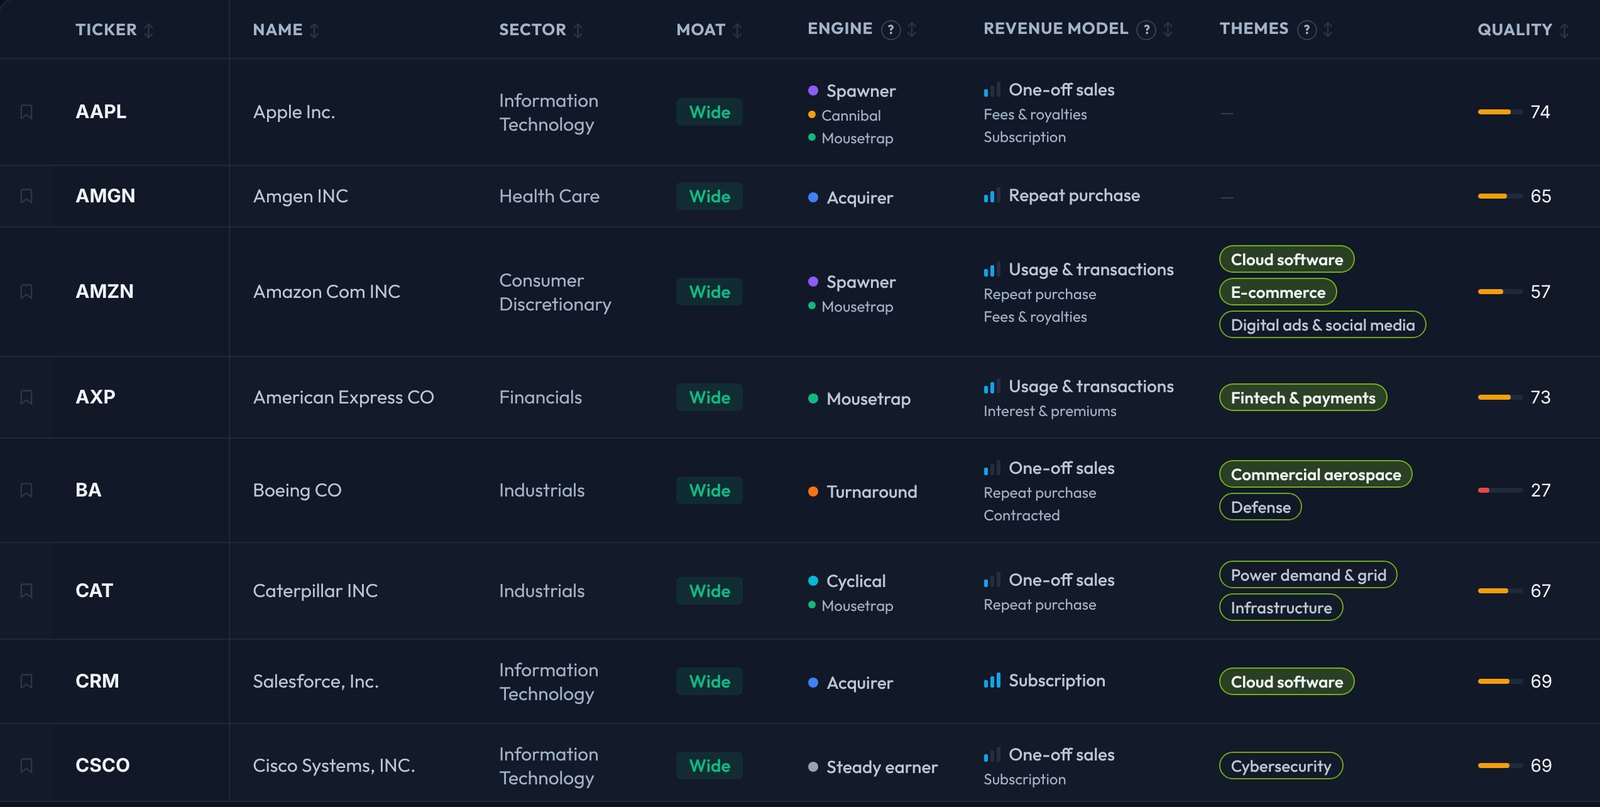
Task: Open the AAPL ticker link
Action: [x=101, y=112]
